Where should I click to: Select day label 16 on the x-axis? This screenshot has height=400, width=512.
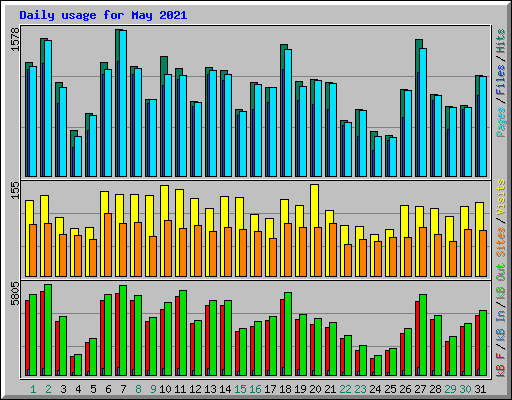point(255,389)
